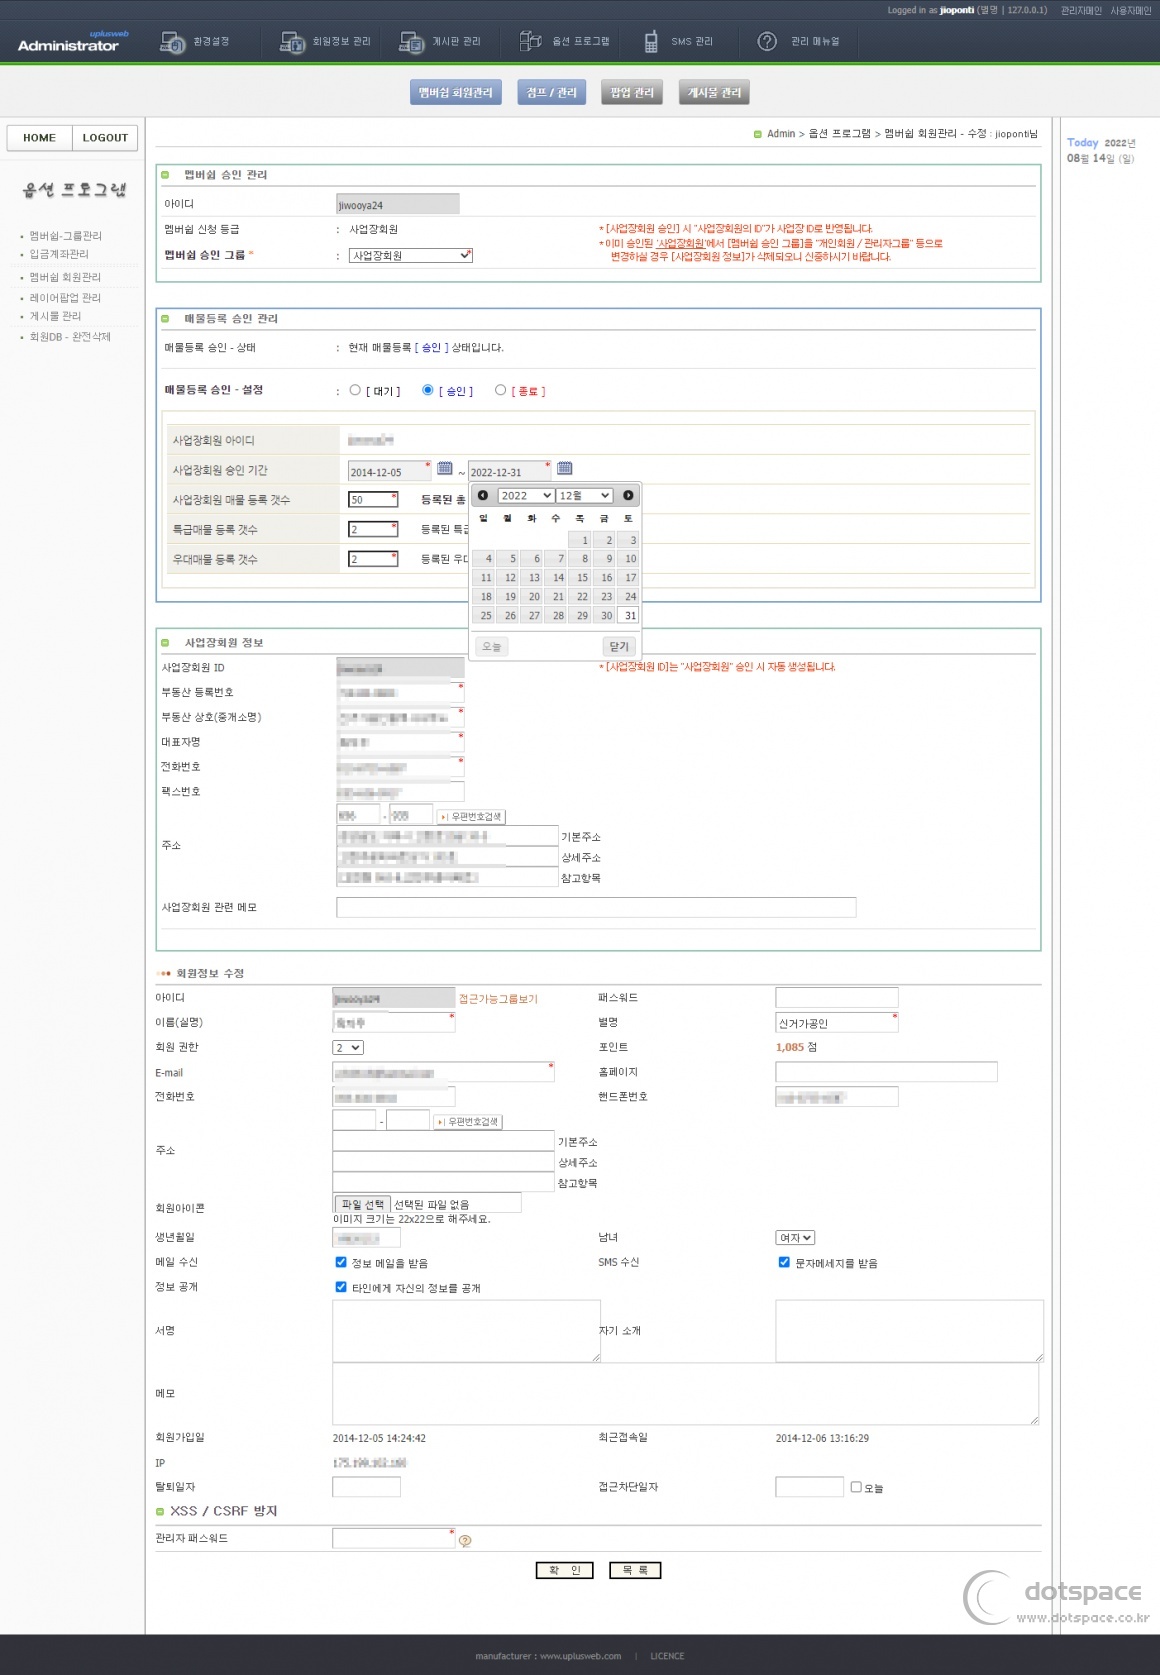The width and height of the screenshot is (1160, 1675).
Task: Click the 홈페이지 input field
Action: click(x=886, y=1072)
